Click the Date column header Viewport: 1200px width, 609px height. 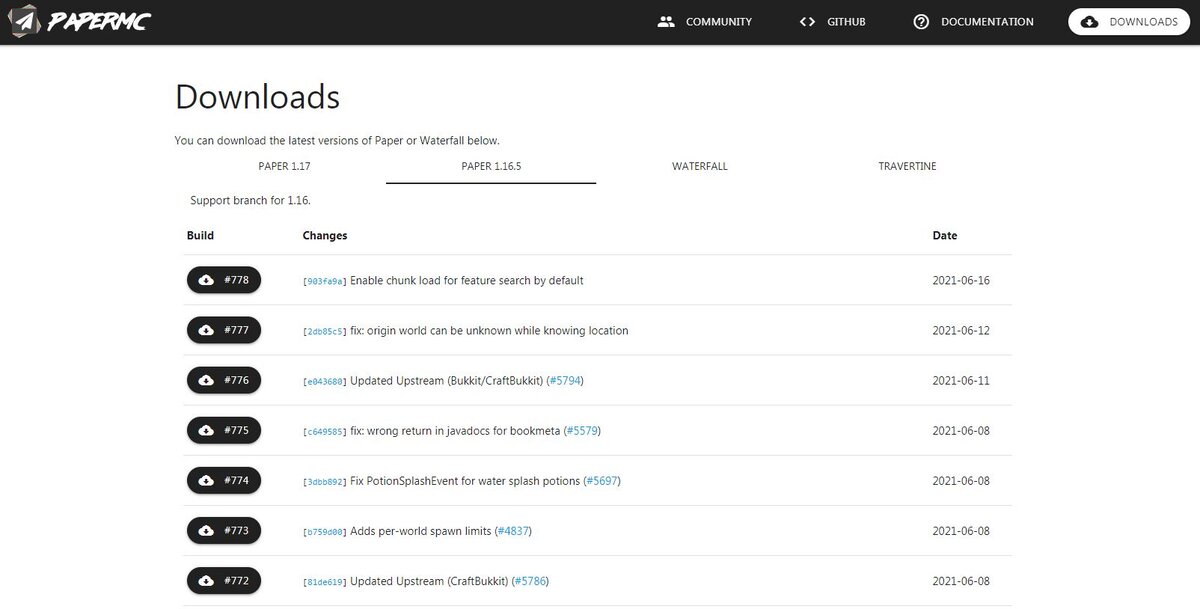click(x=944, y=236)
